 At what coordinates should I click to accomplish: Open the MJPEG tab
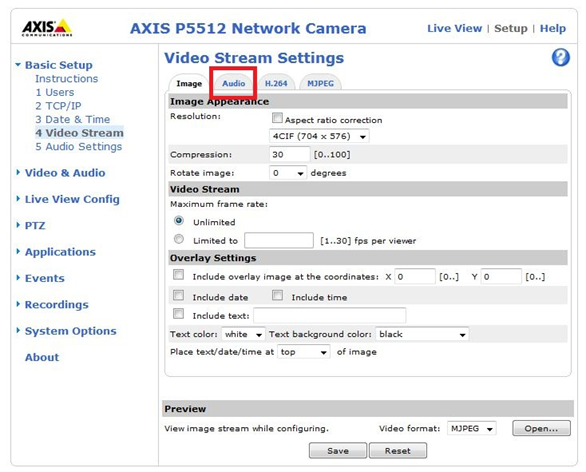[x=320, y=83]
